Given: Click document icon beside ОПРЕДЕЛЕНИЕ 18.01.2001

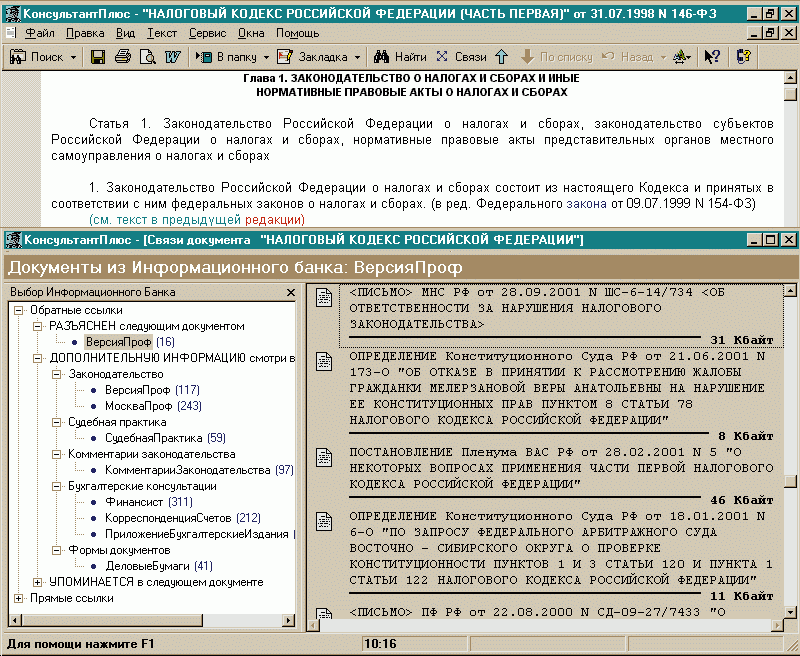Looking at the screenshot, I should point(324,521).
